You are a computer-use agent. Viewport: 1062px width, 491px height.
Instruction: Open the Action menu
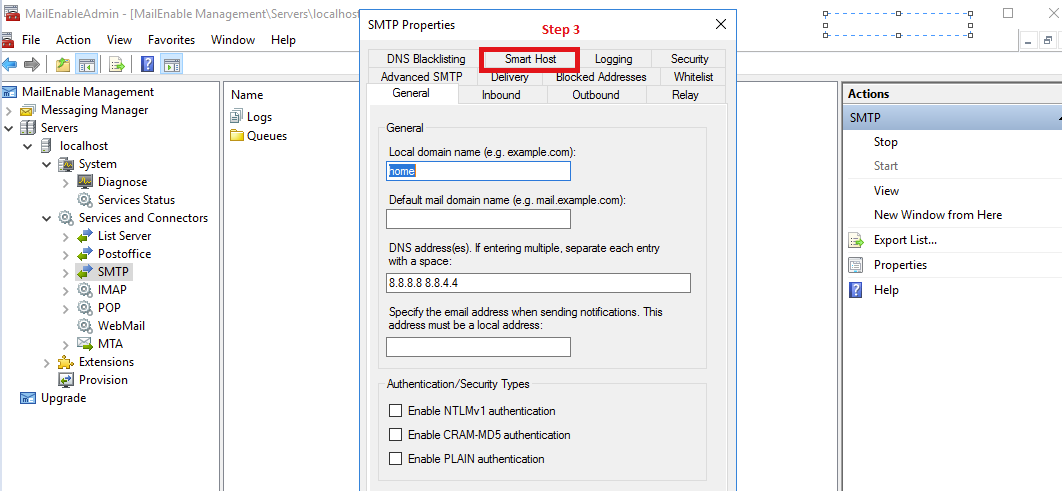73,40
